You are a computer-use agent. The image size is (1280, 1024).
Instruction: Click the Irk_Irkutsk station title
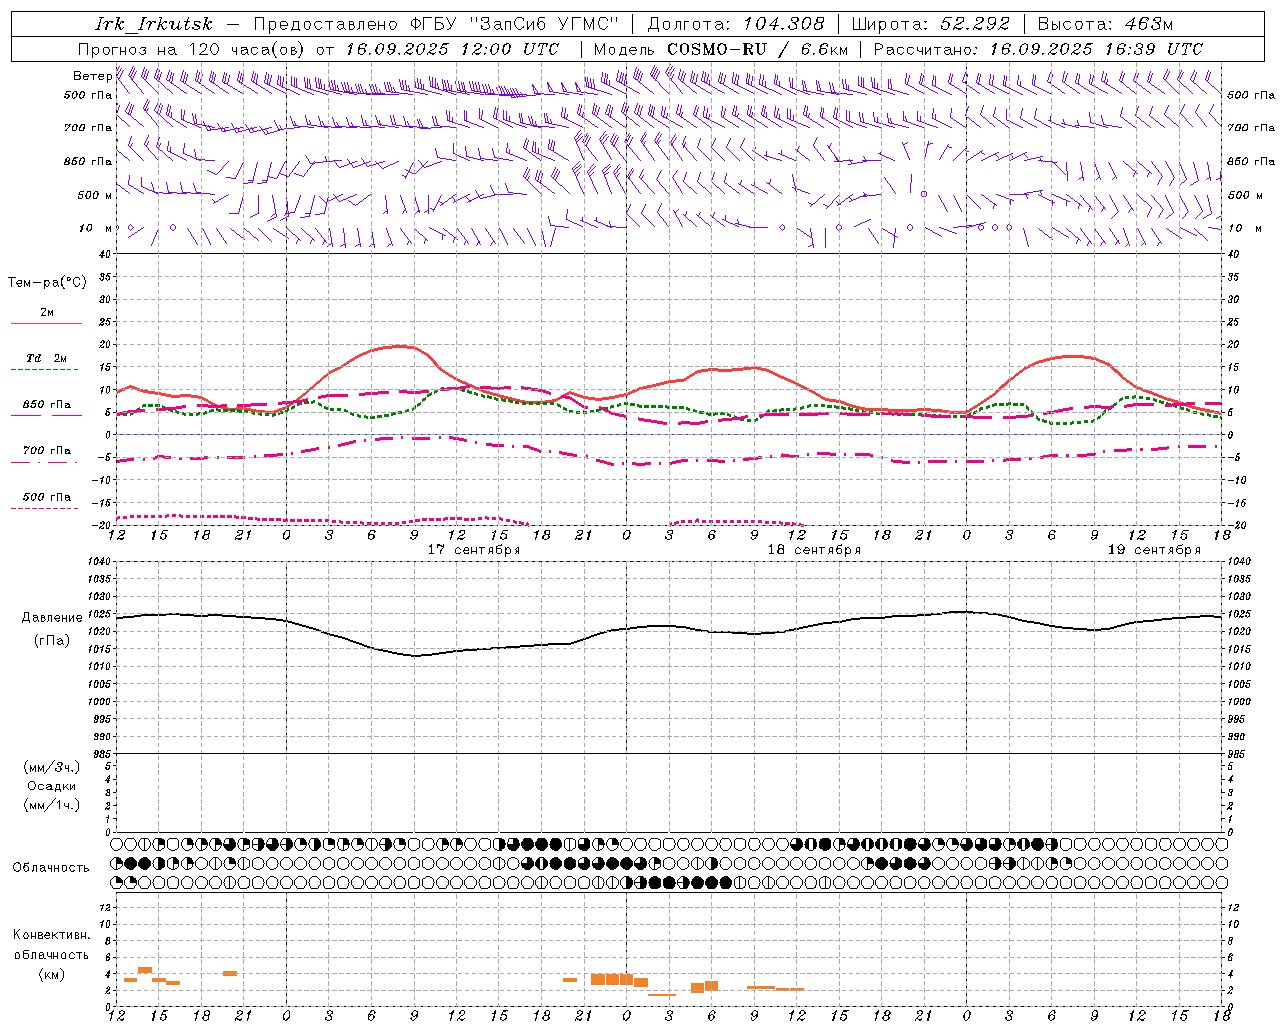coord(154,24)
